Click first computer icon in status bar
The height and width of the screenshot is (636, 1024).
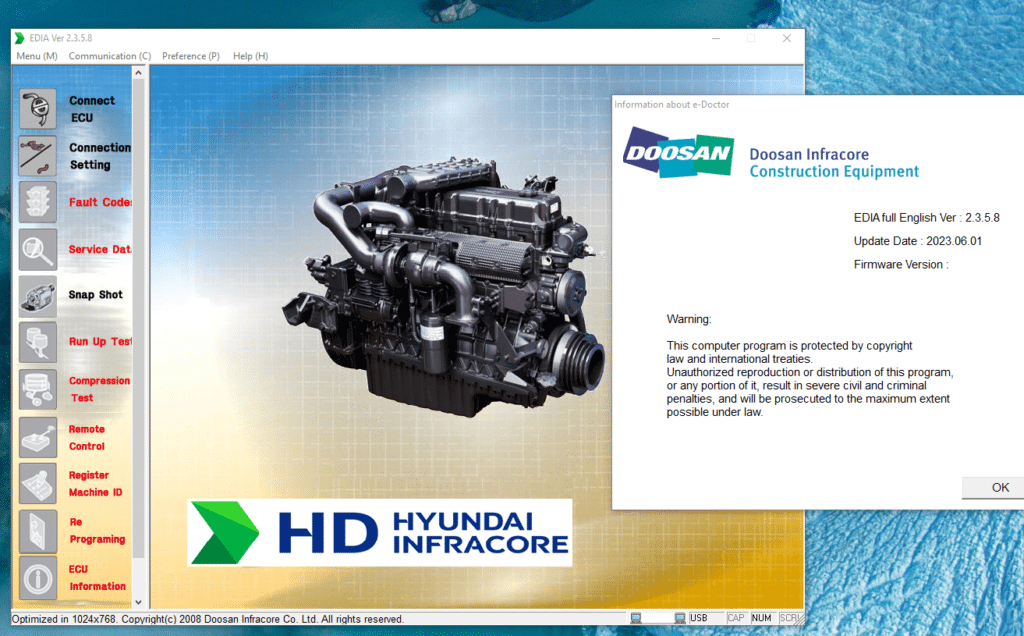636,618
